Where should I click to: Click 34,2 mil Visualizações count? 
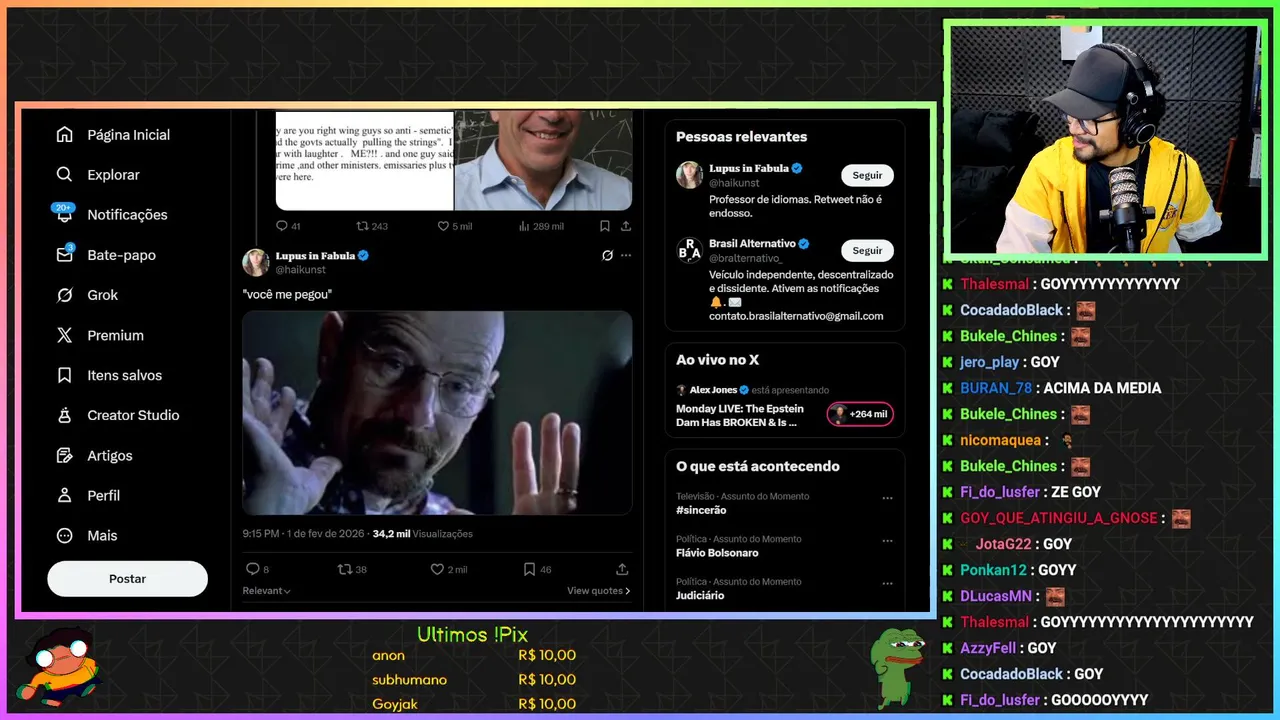(x=422, y=534)
